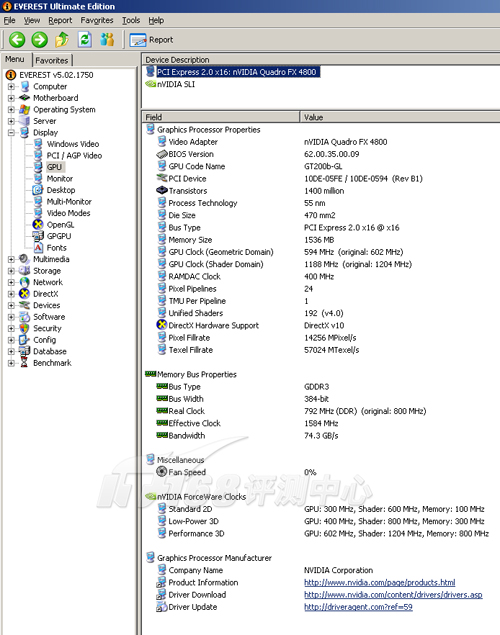This screenshot has width=500, height=635.
Task: Click the Refresh toolbar icon
Action: click(85, 40)
